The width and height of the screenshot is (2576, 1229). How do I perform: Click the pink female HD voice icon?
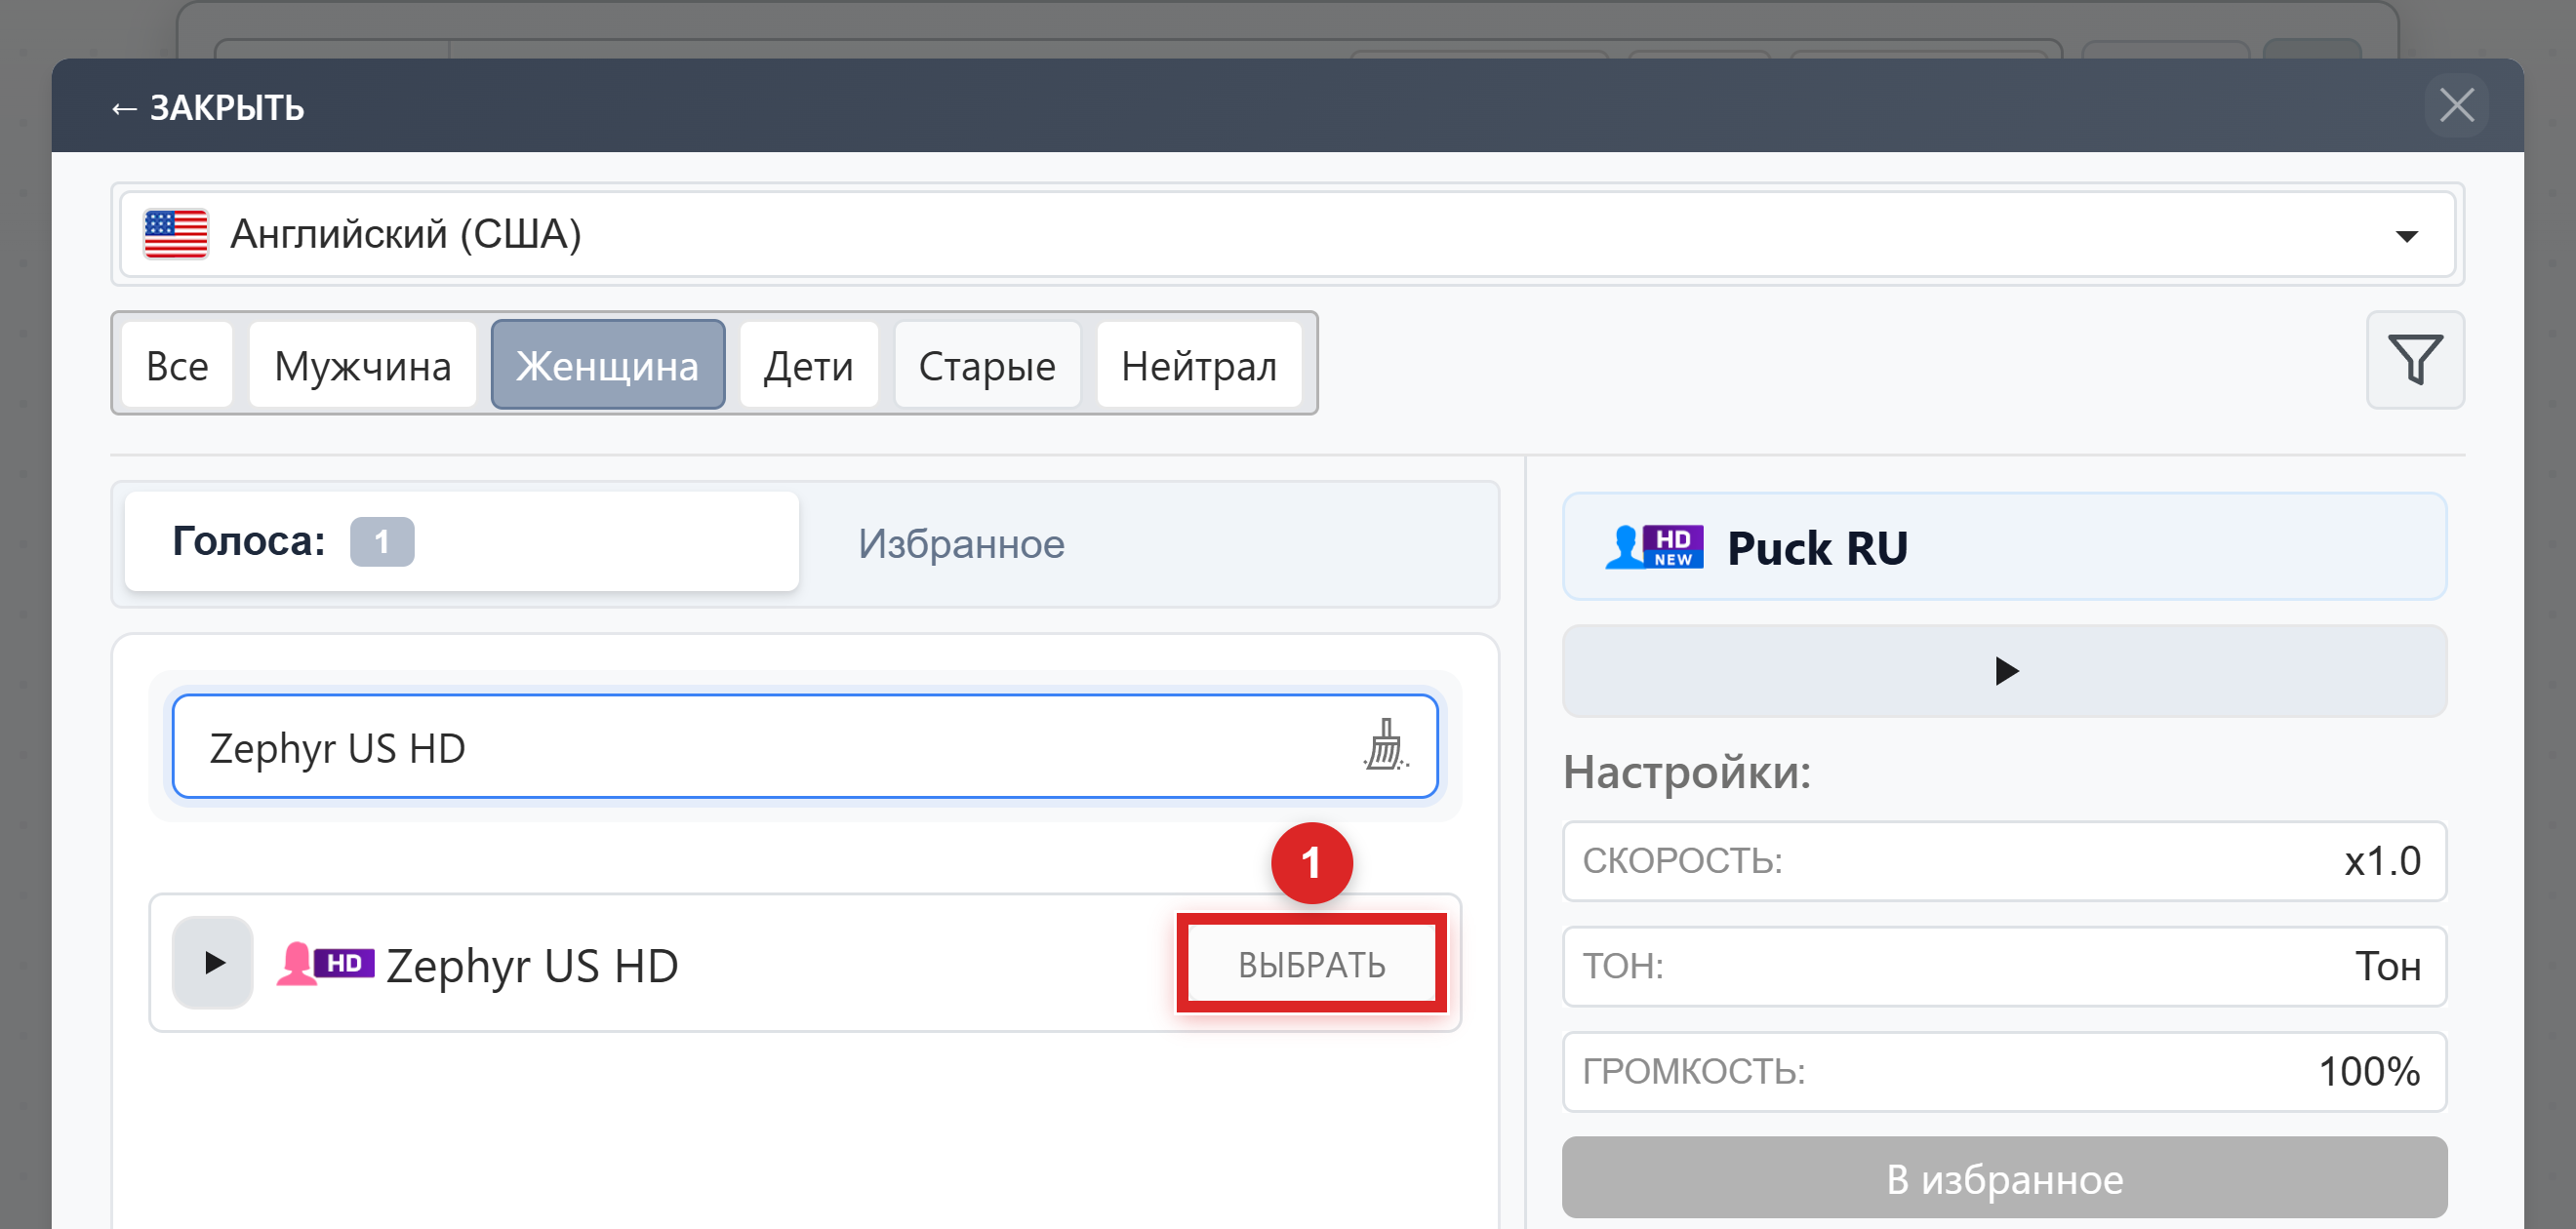(325, 963)
